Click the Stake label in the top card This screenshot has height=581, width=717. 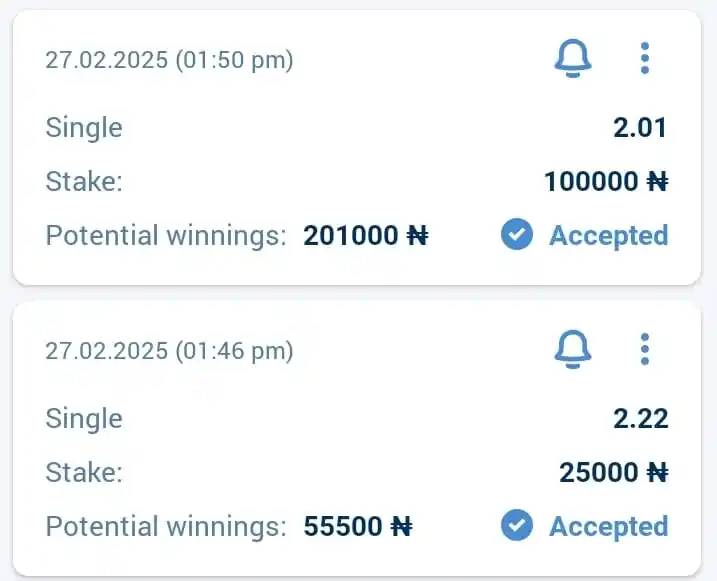tap(84, 181)
